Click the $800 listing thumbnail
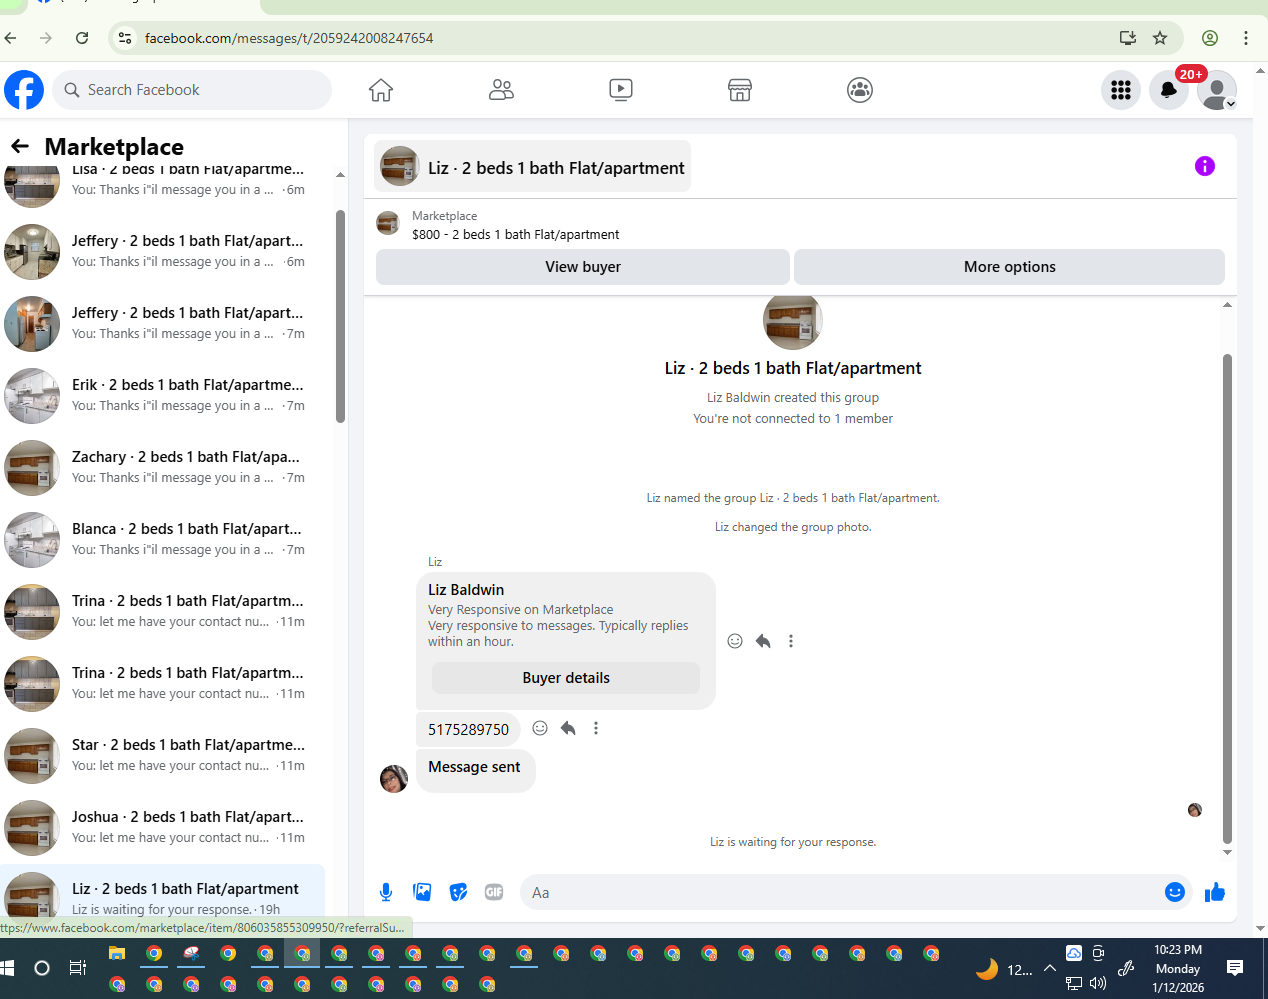The width and height of the screenshot is (1268, 999). [388, 223]
